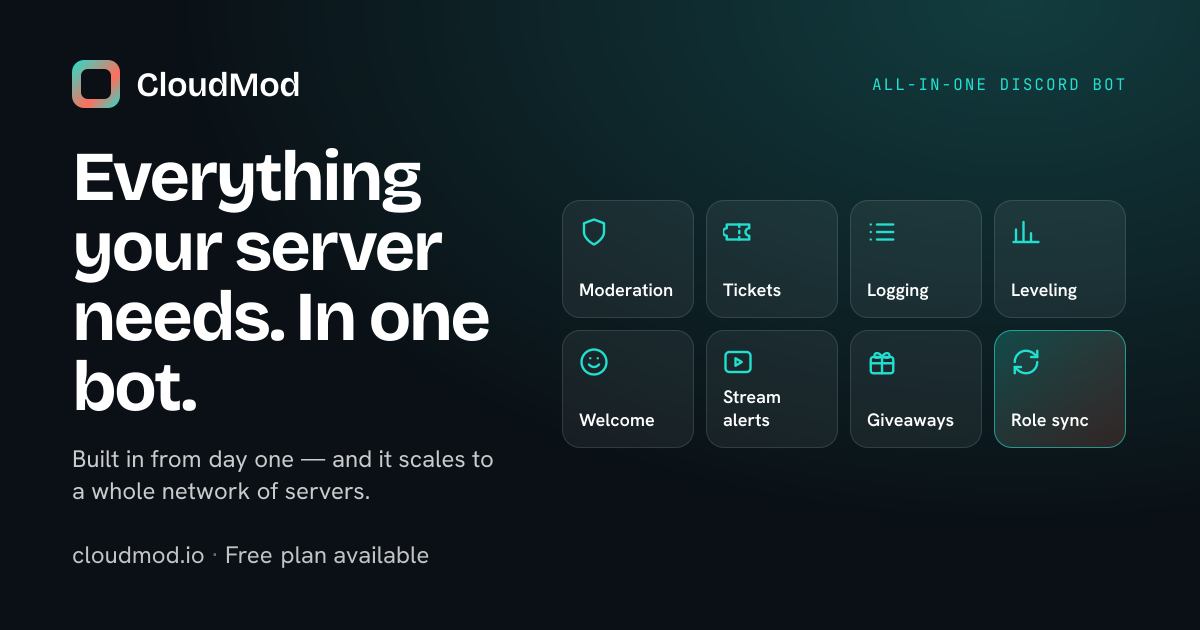Click the headline "Everything your server needs"
The image size is (1200, 630).
[282, 281]
